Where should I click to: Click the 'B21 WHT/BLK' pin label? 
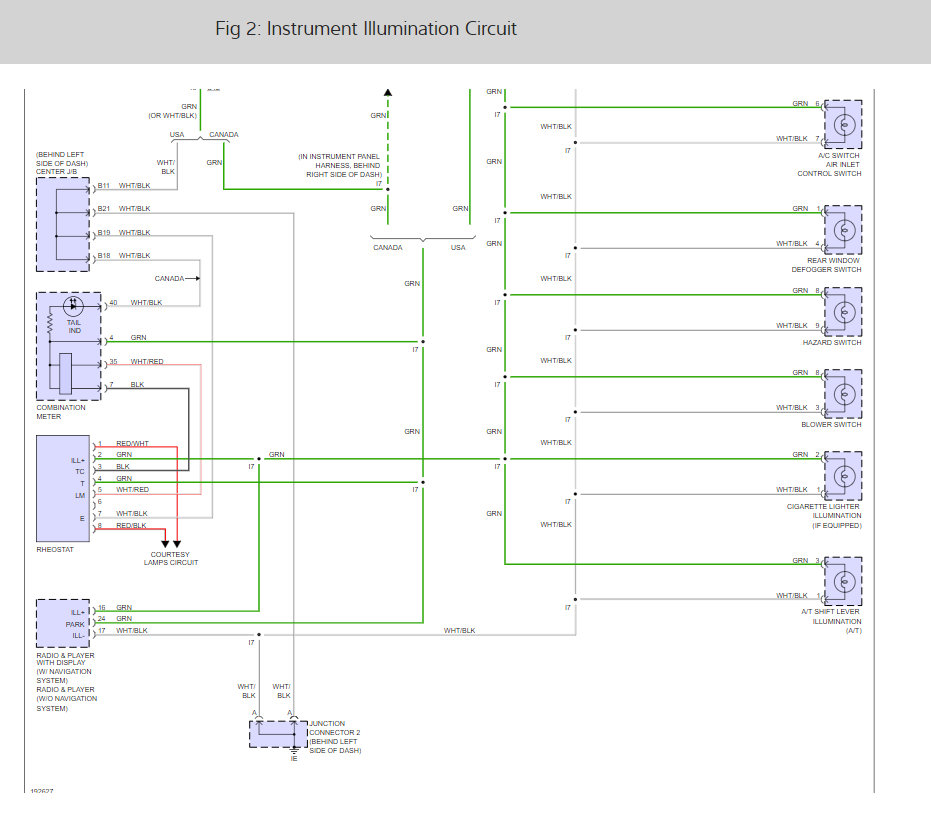124,209
